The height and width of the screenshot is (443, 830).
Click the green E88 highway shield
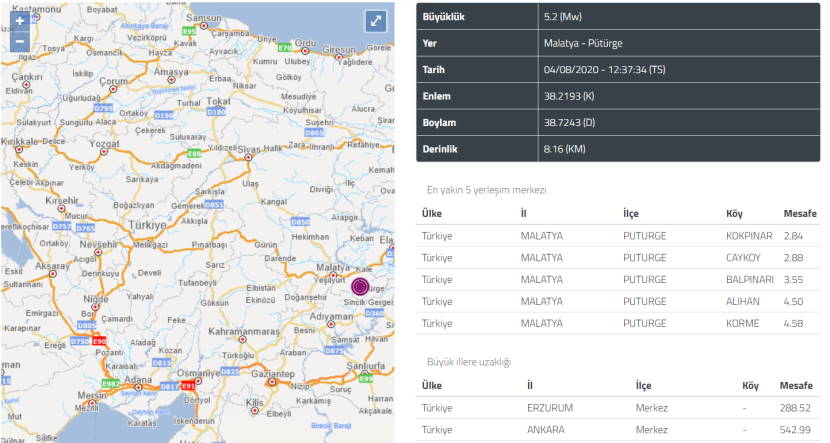click(194, 153)
